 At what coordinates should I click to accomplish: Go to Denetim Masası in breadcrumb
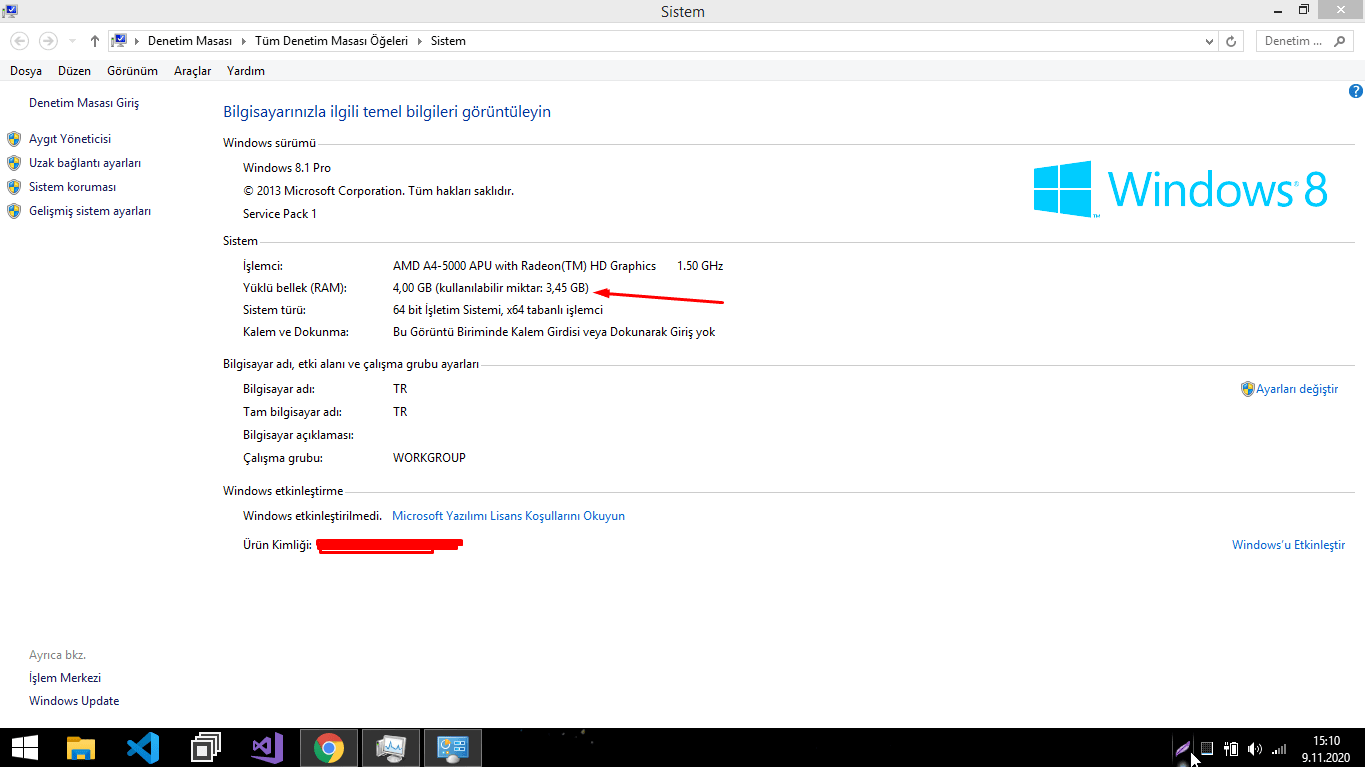coord(190,41)
